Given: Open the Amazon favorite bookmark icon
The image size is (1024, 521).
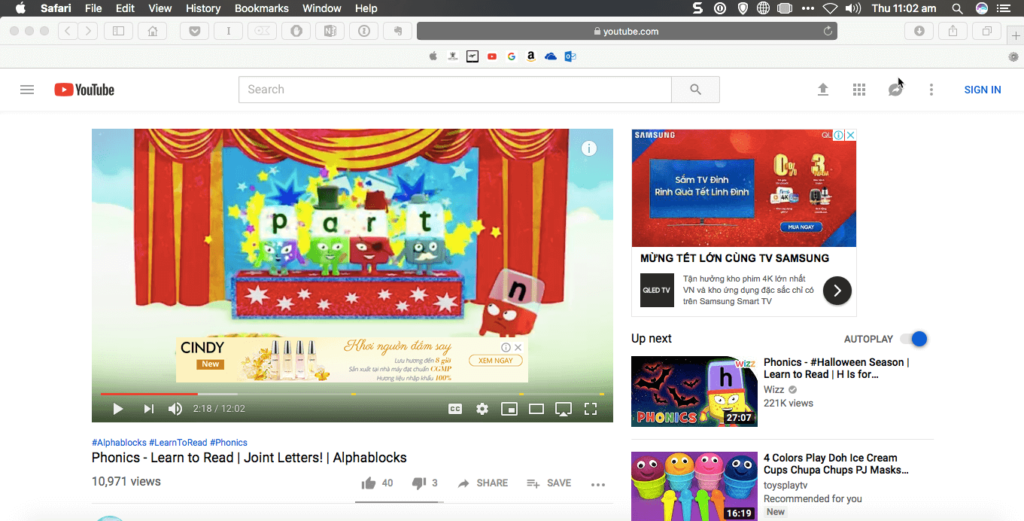Looking at the screenshot, I should click(x=531, y=57).
